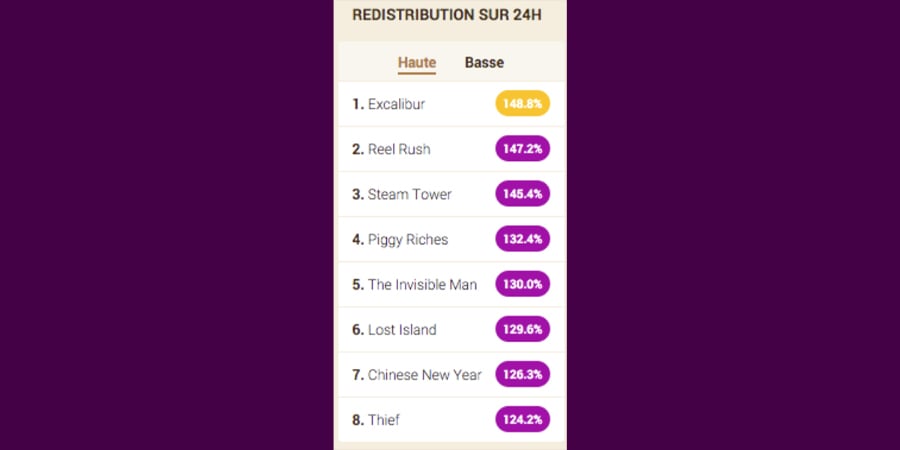
Task: Click the 145.4% payout badge
Action: click(x=522, y=194)
